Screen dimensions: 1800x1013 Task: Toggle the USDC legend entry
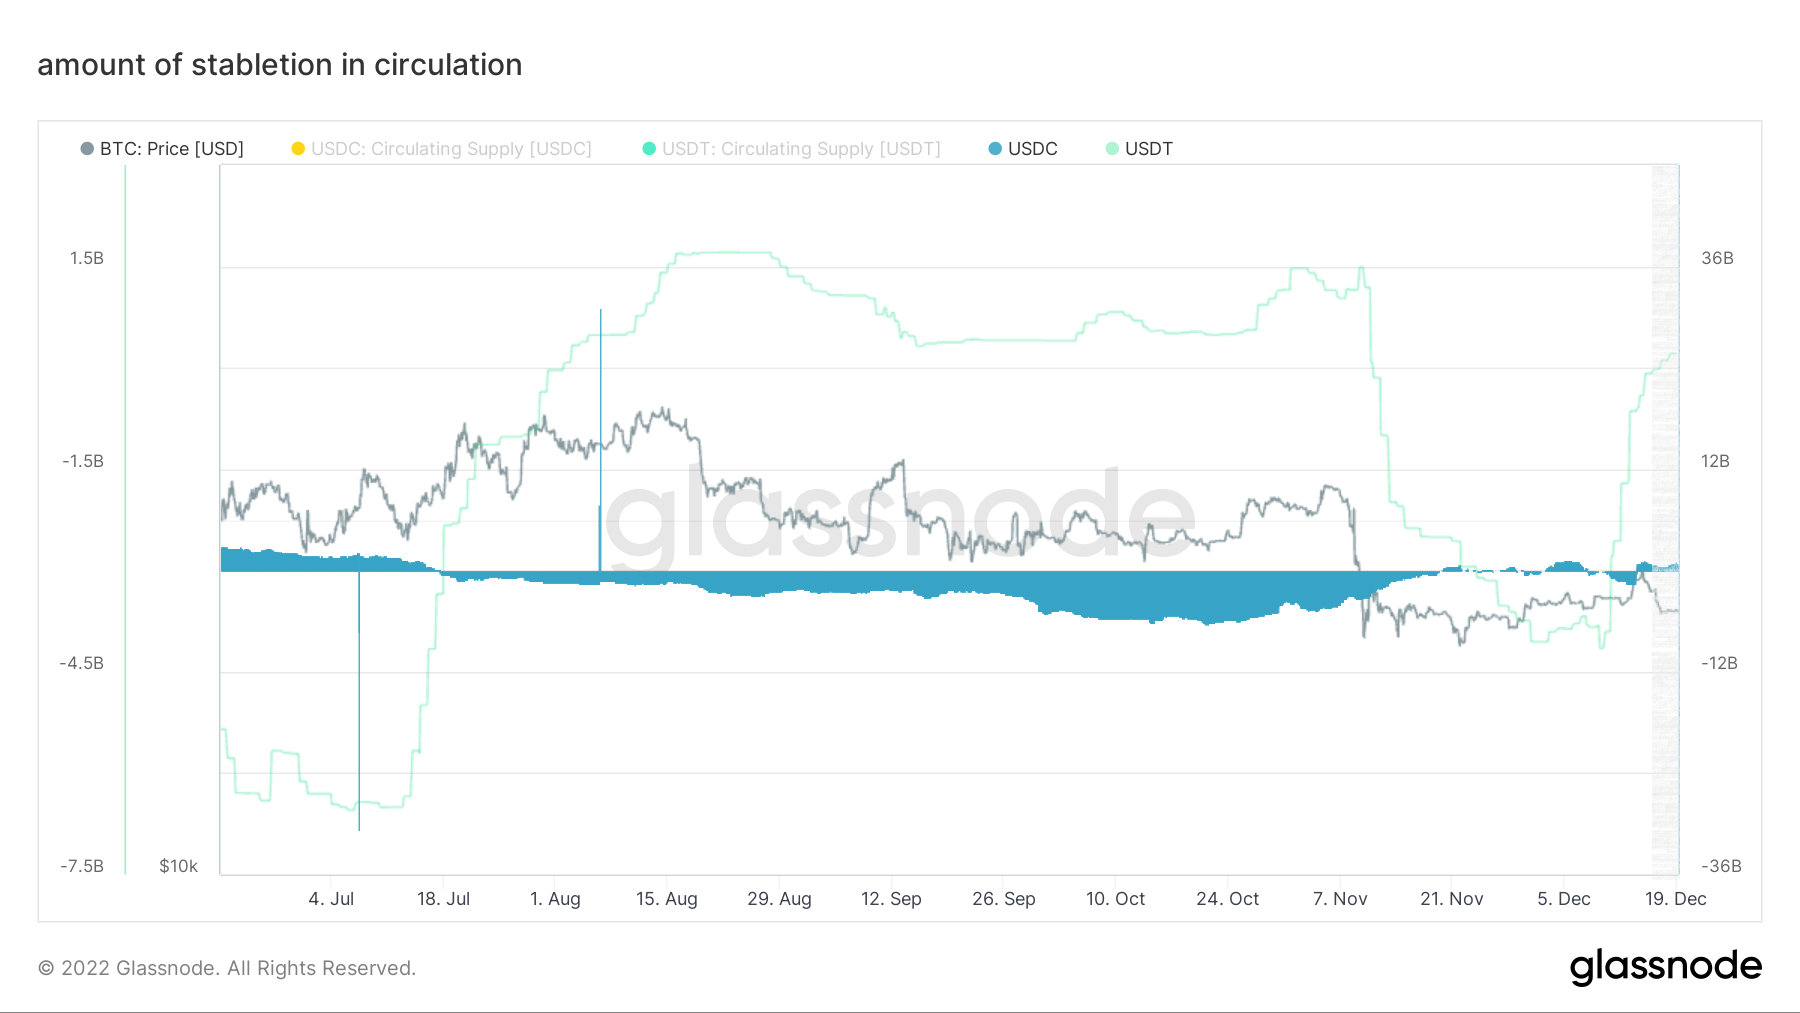click(1023, 148)
